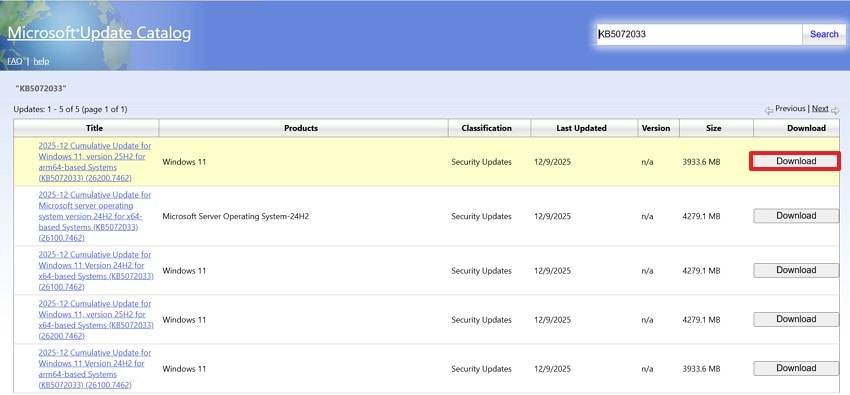Sort results by Size column header
This screenshot has width=850, height=395.
point(713,128)
